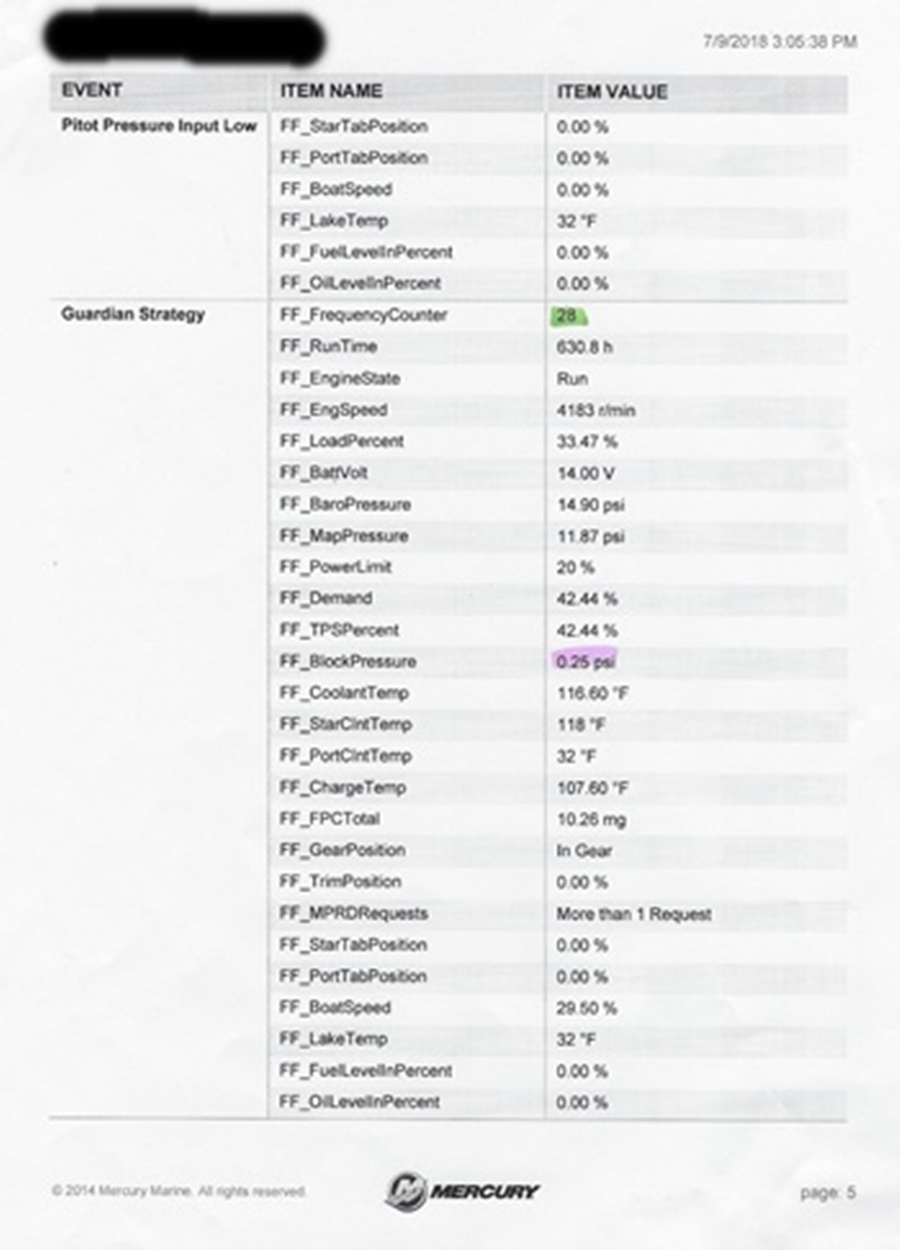The width and height of the screenshot is (900, 1250).
Task: Click the FF_RunTime value 630.8 h
Action: click(x=586, y=347)
